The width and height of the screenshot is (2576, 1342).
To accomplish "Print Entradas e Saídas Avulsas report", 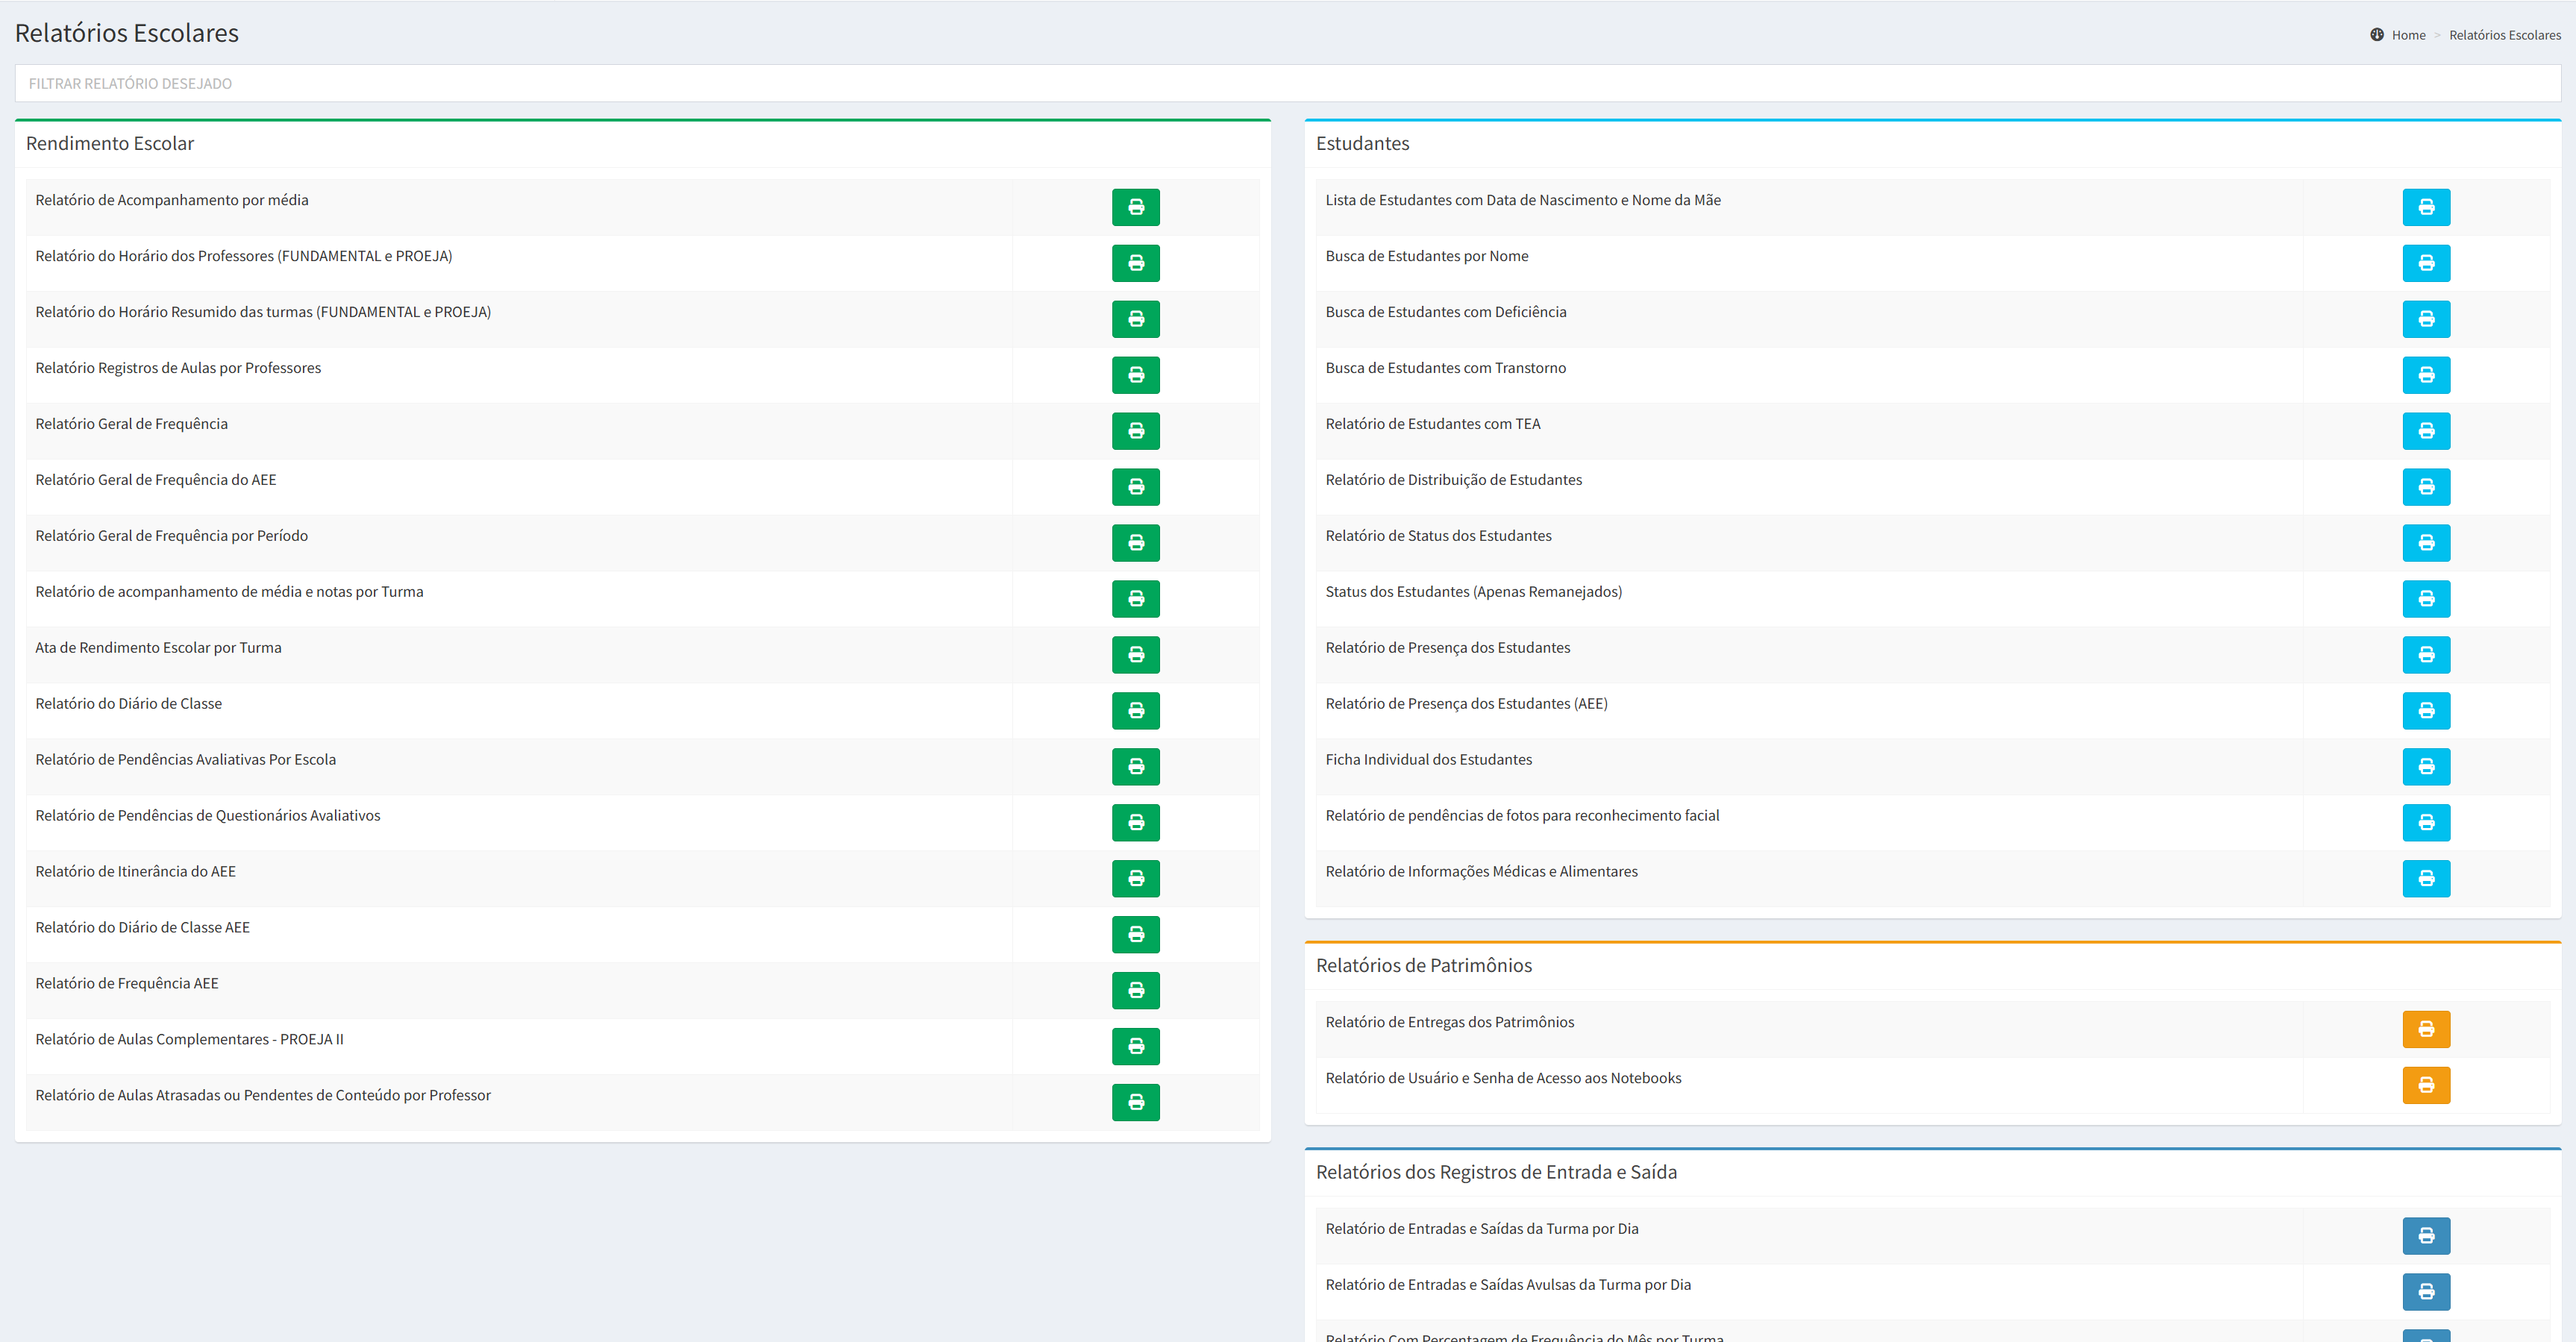I will coord(2425,1292).
